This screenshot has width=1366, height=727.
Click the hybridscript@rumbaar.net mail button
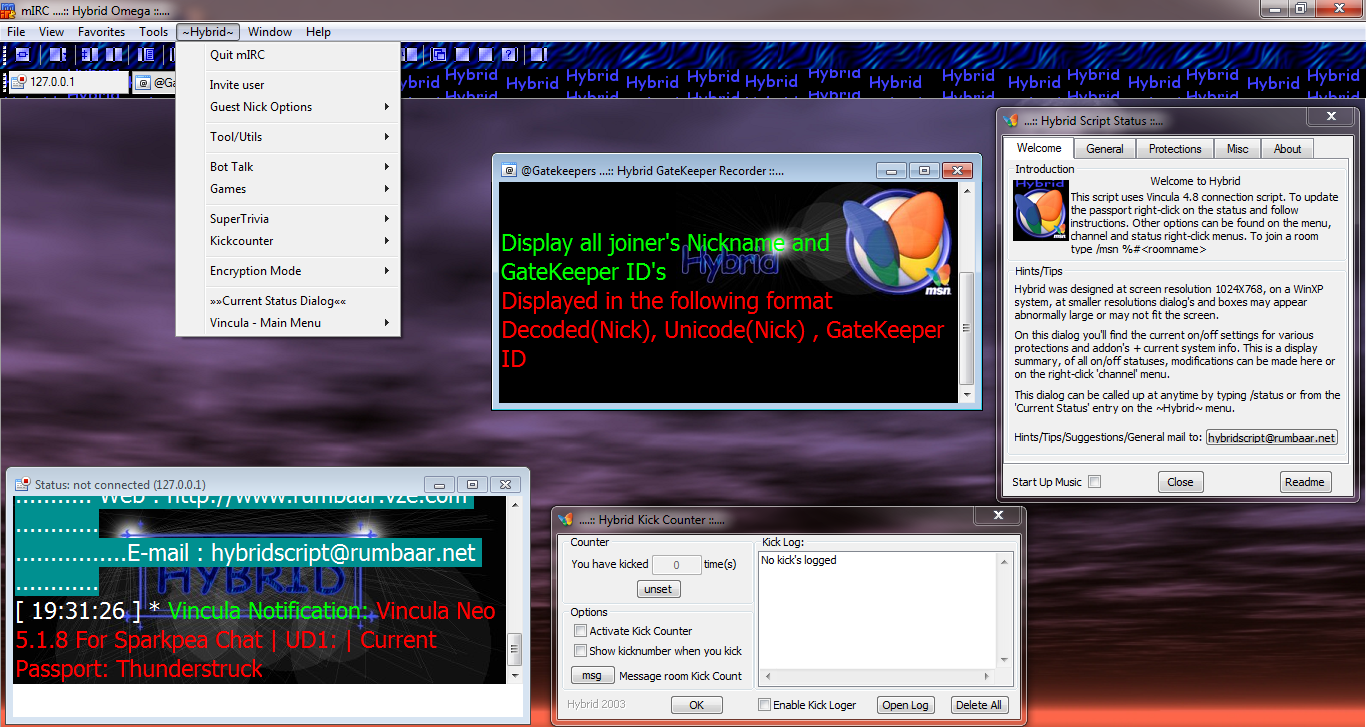1271,437
